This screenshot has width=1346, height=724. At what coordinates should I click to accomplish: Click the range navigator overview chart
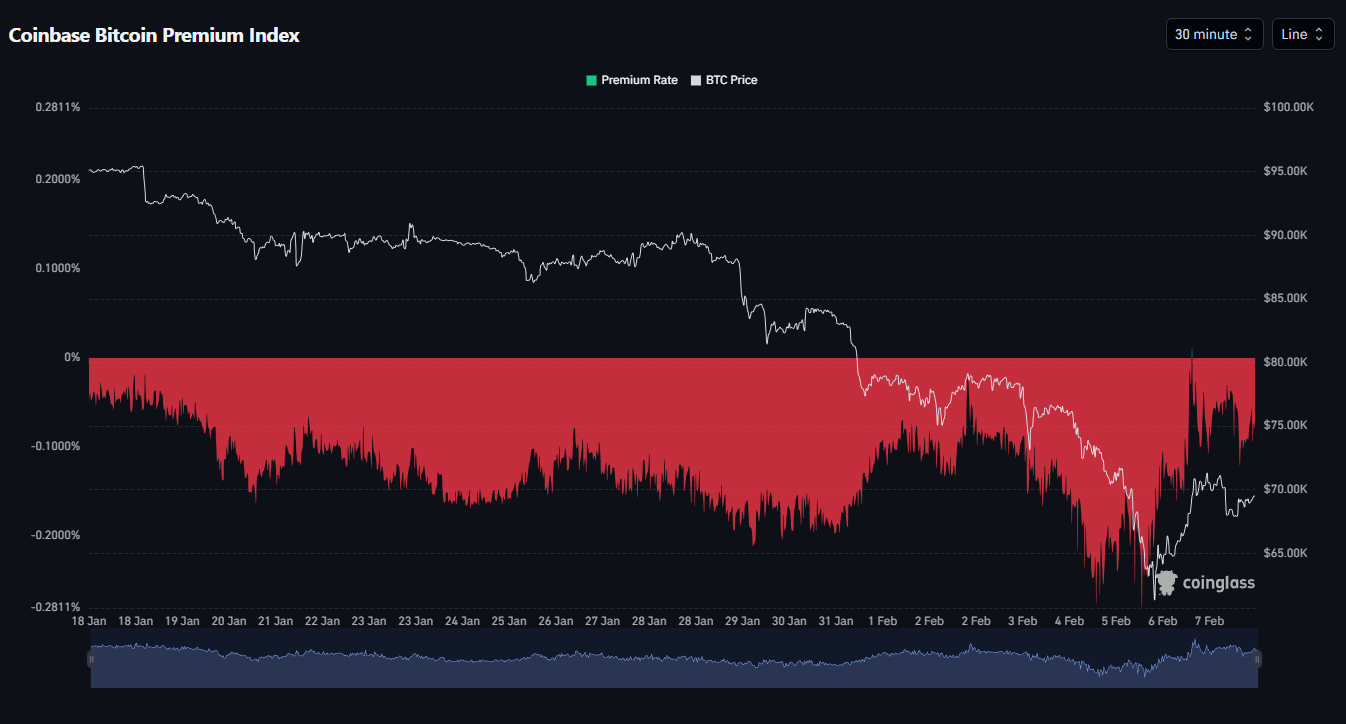(x=674, y=659)
